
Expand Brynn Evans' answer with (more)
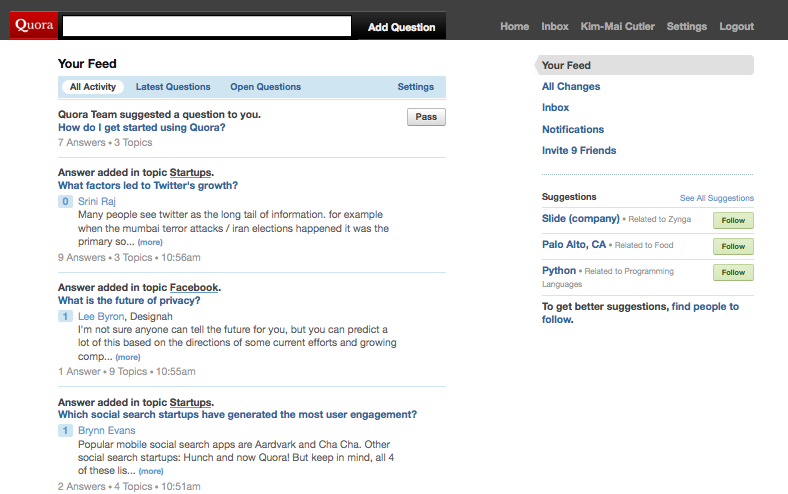point(150,471)
